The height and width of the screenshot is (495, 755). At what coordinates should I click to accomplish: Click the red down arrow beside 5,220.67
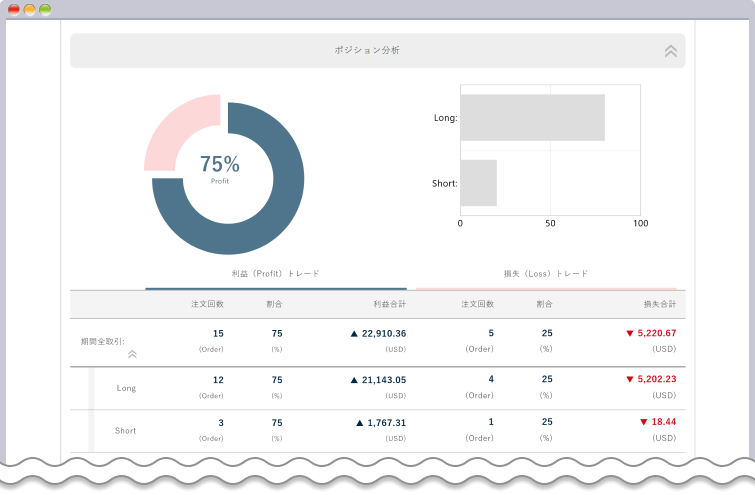coord(629,333)
